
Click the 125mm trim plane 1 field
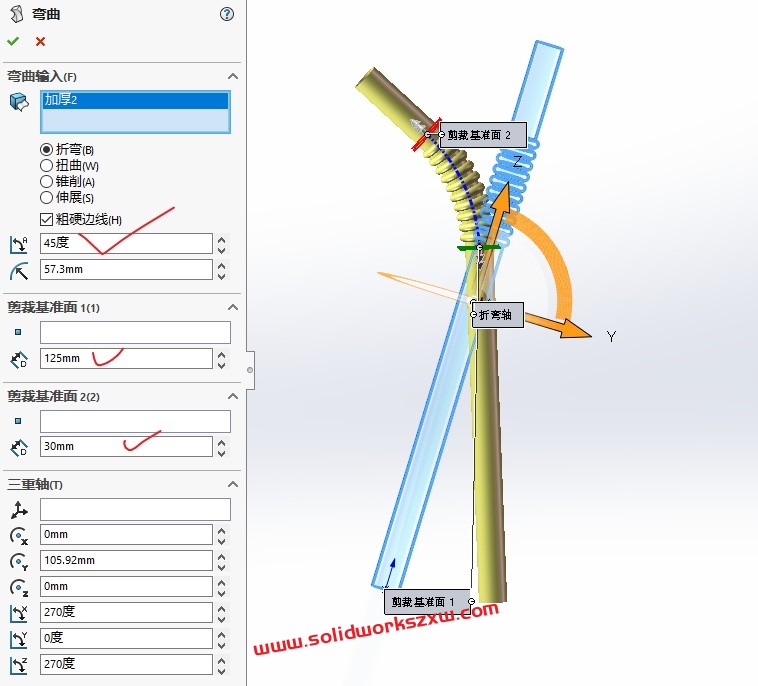[x=126, y=359]
